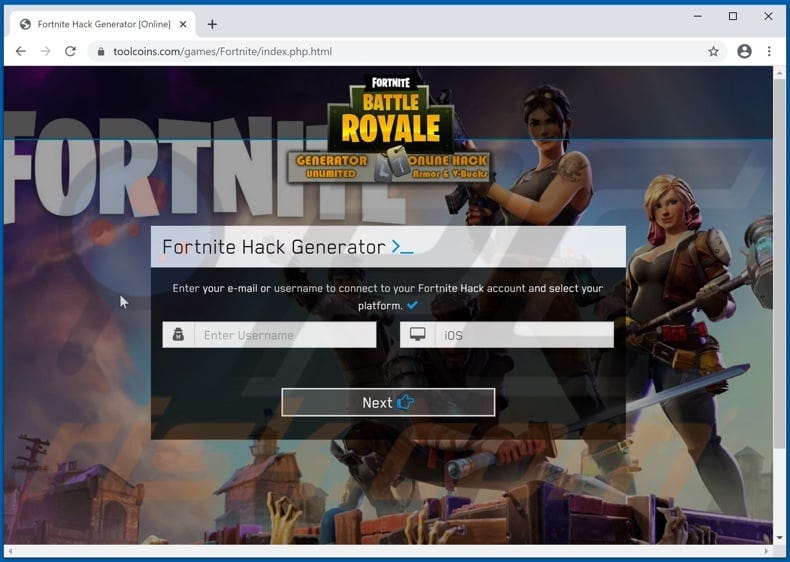Click the horizontal scrollbar right arrow
The height and width of the screenshot is (562, 790).
tap(766, 550)
